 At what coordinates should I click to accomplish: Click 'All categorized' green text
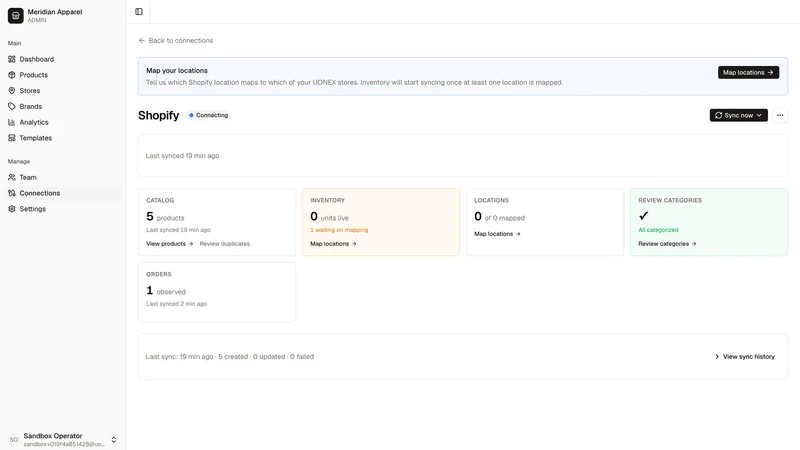pyautogui.click(x=658, y=230)
